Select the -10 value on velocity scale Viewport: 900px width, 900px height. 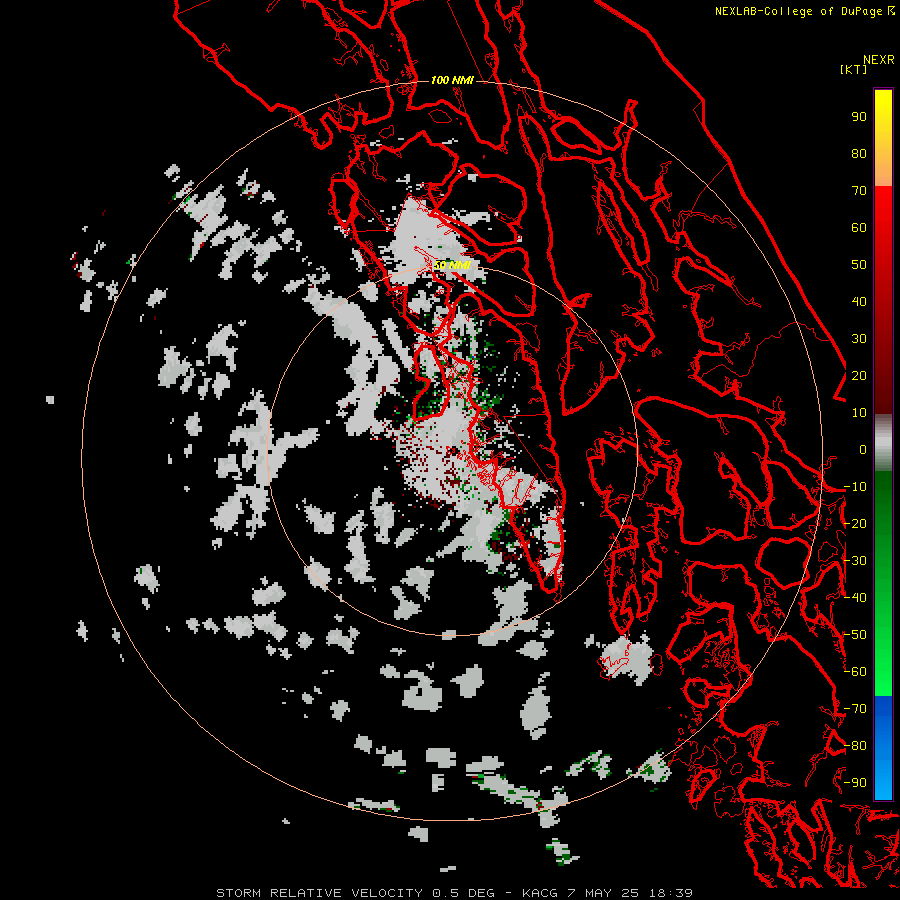click(x=855, y=487)
